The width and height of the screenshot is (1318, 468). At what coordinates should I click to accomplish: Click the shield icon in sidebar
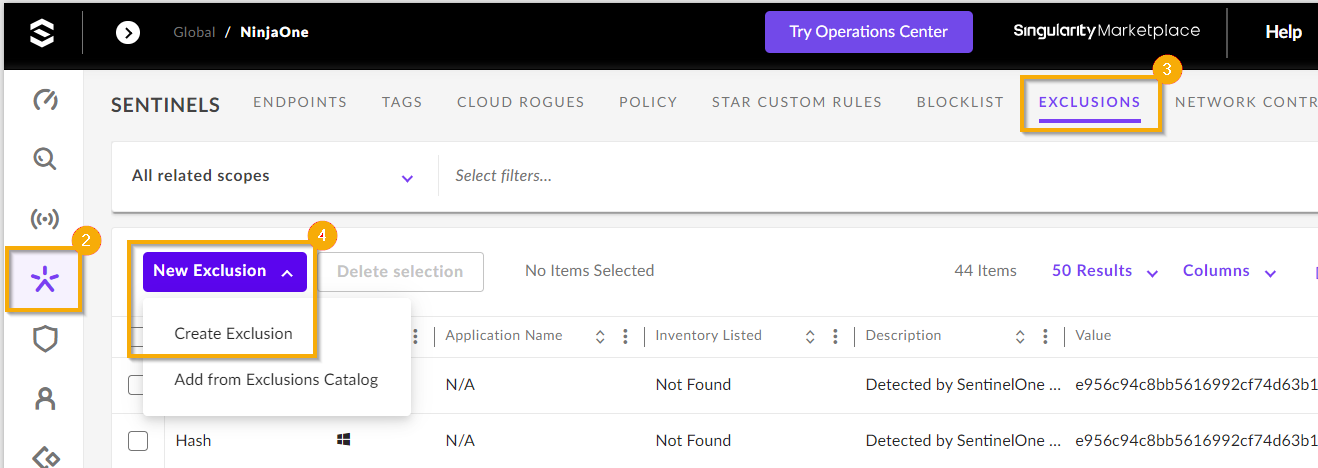45,340
